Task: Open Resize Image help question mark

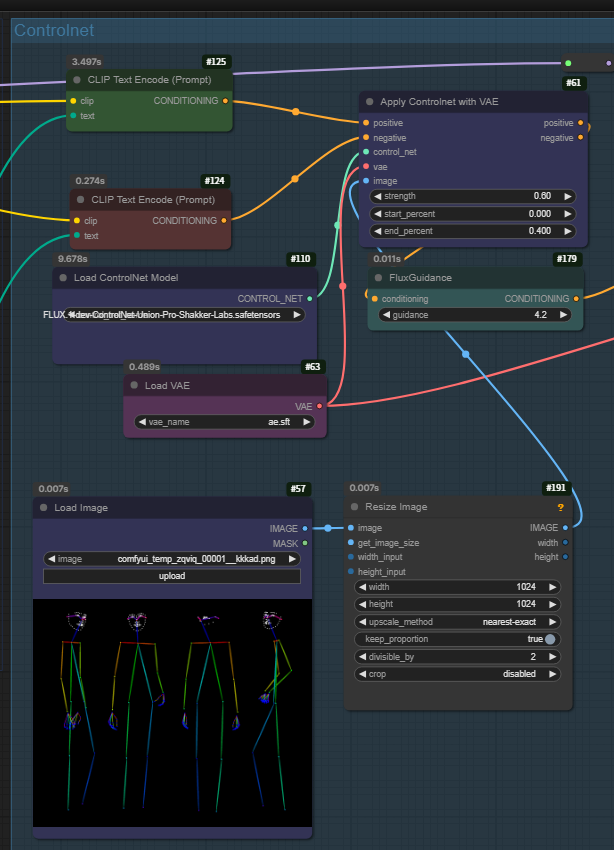Action: (560, 507)
